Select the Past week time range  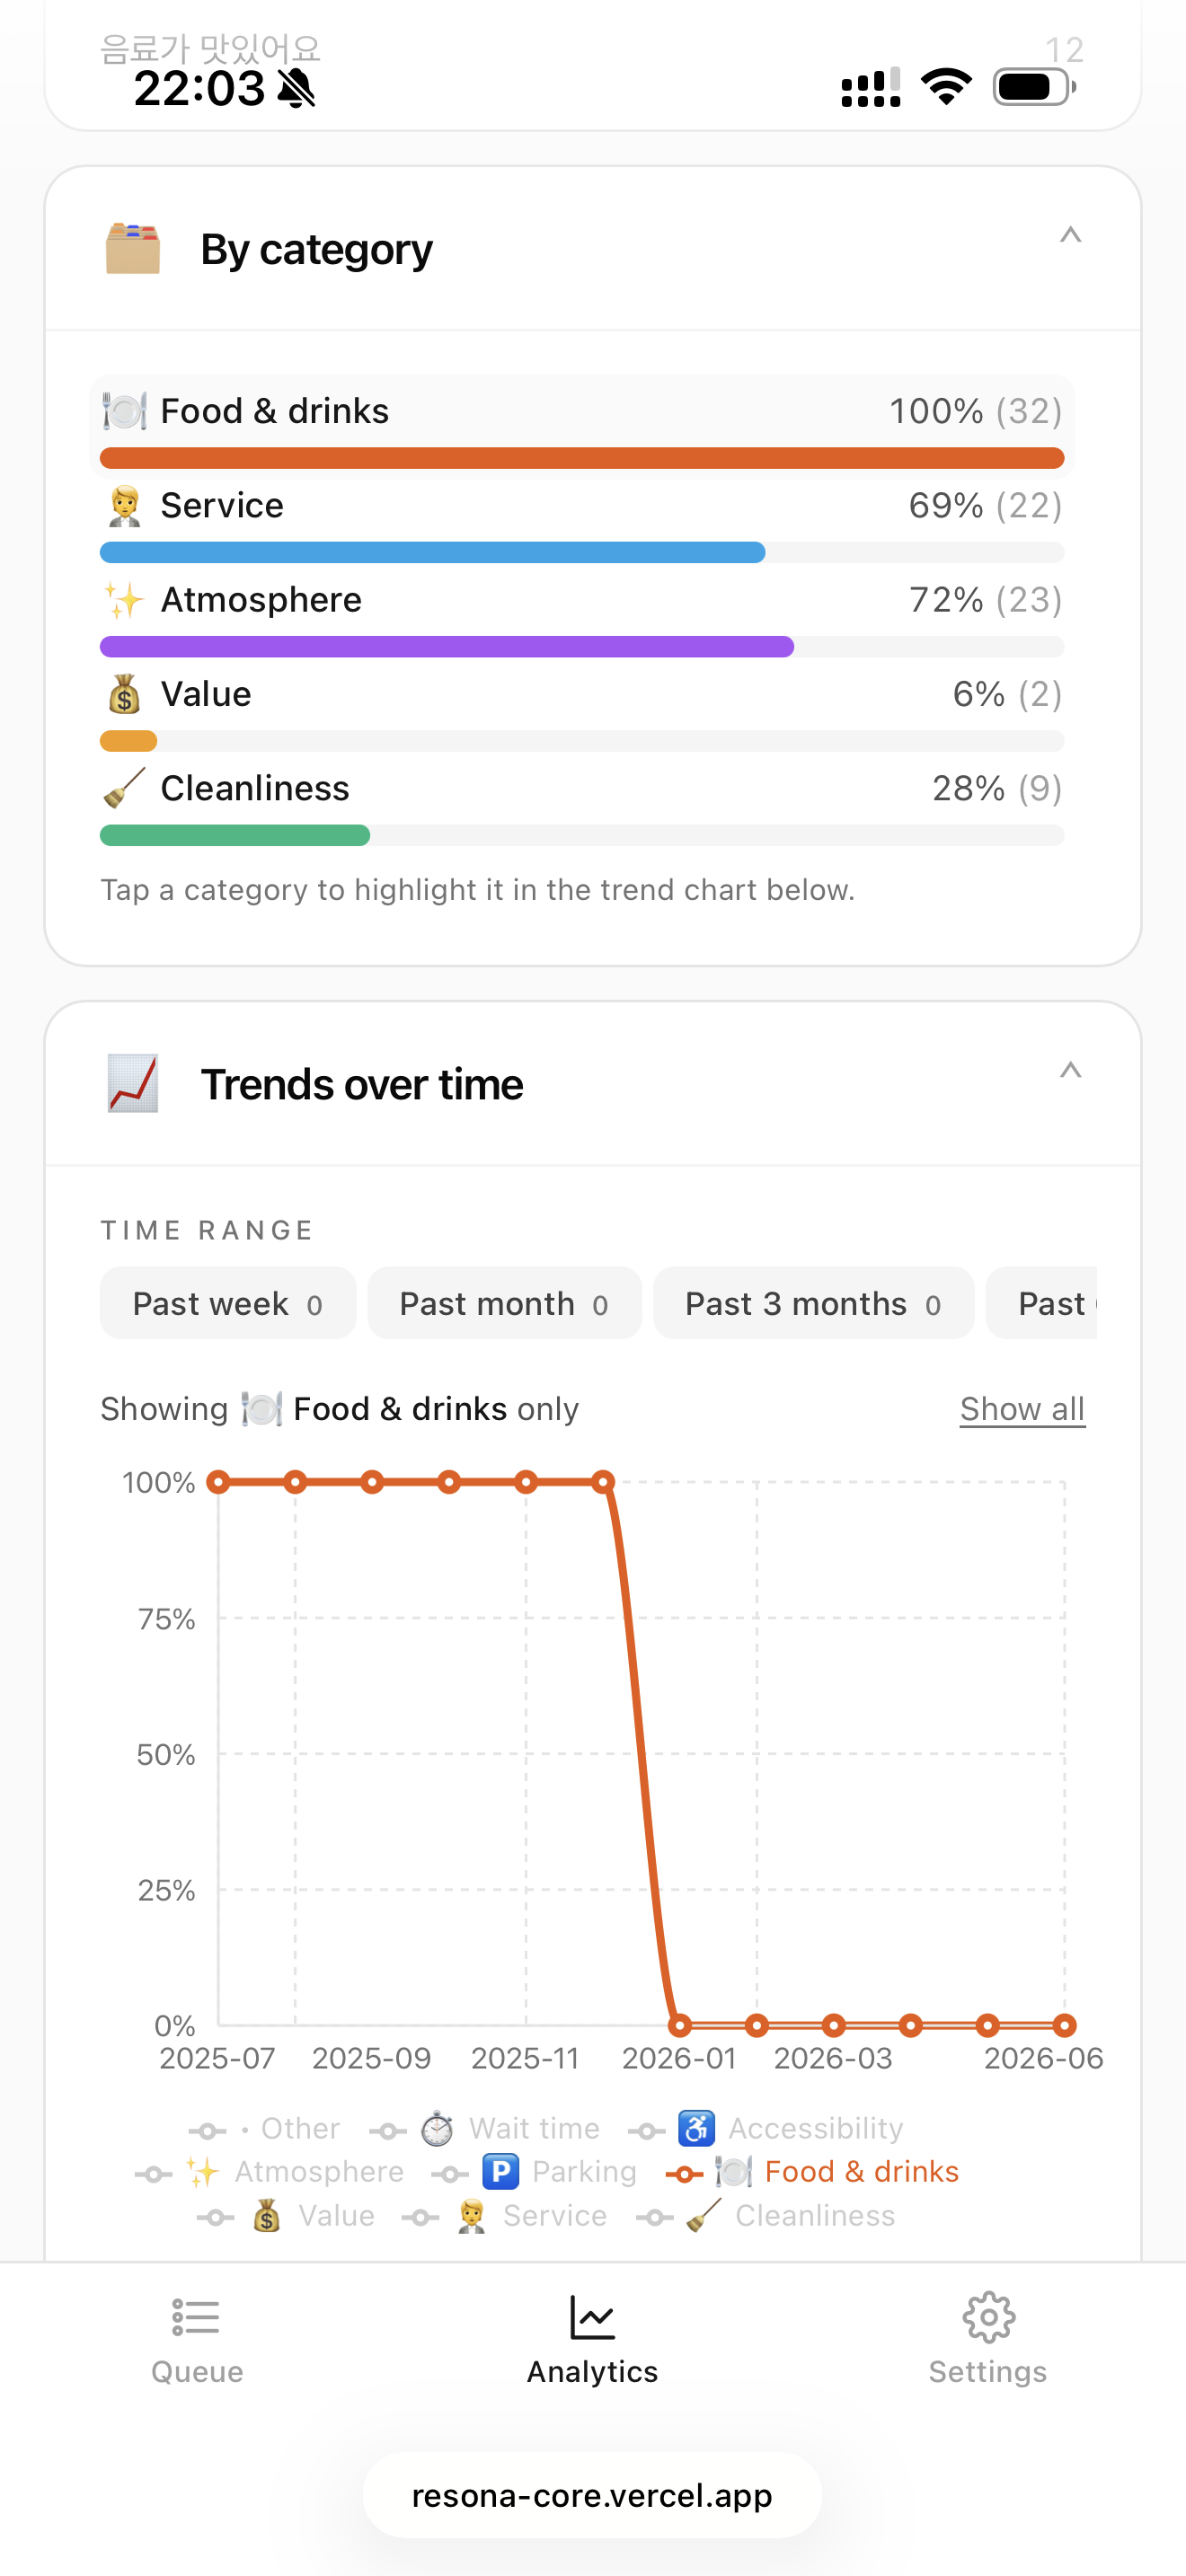[x=228, y=1303]
